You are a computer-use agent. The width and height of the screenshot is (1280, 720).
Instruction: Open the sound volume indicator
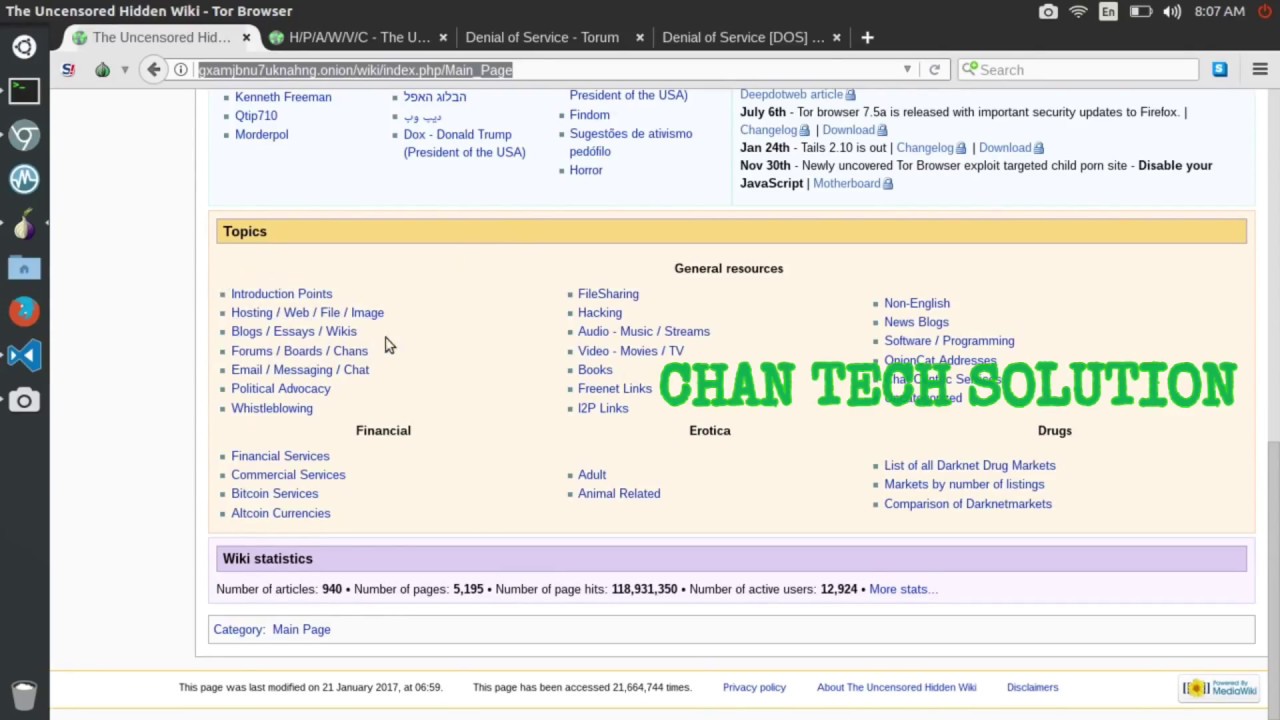coord(1172,12)
